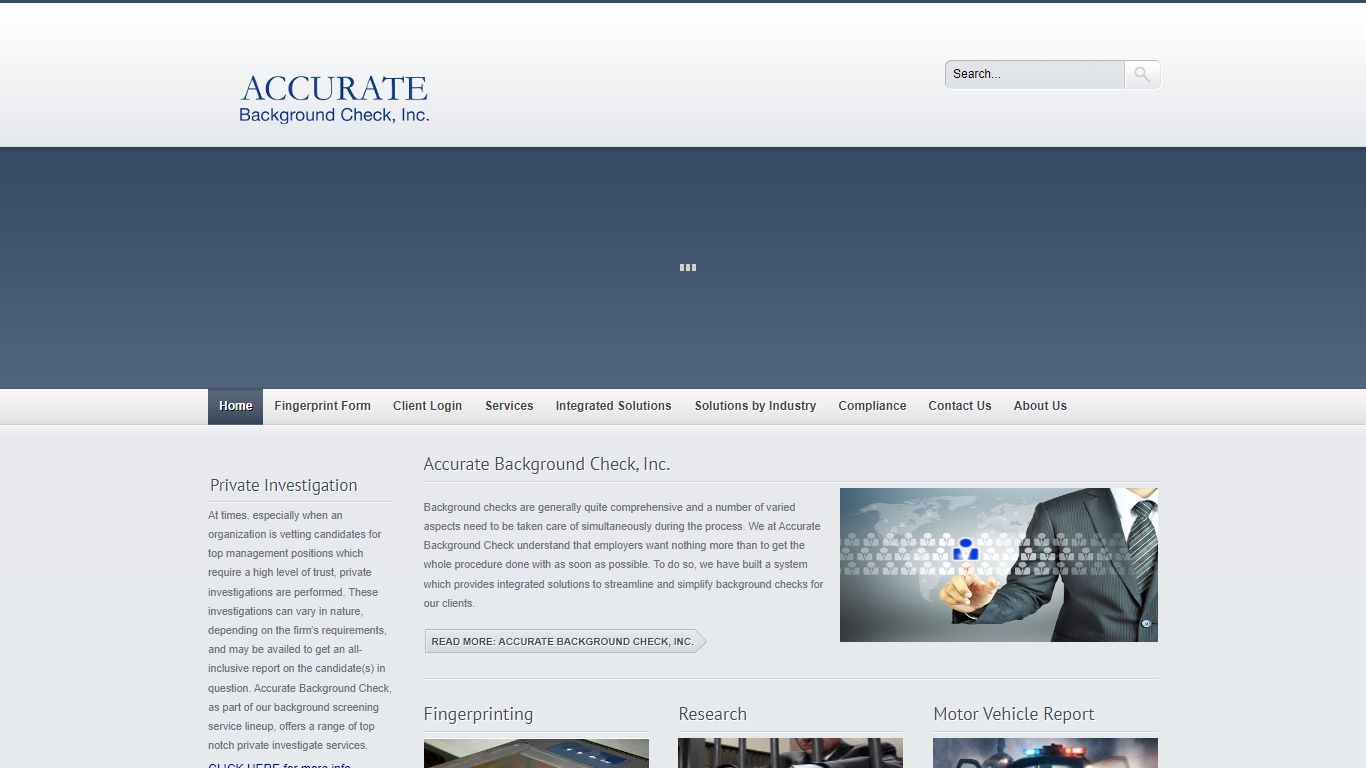Open the Fingerprint Form menu item
The width and height of the screenshot is (1366, 768).
tap(322, 406)
